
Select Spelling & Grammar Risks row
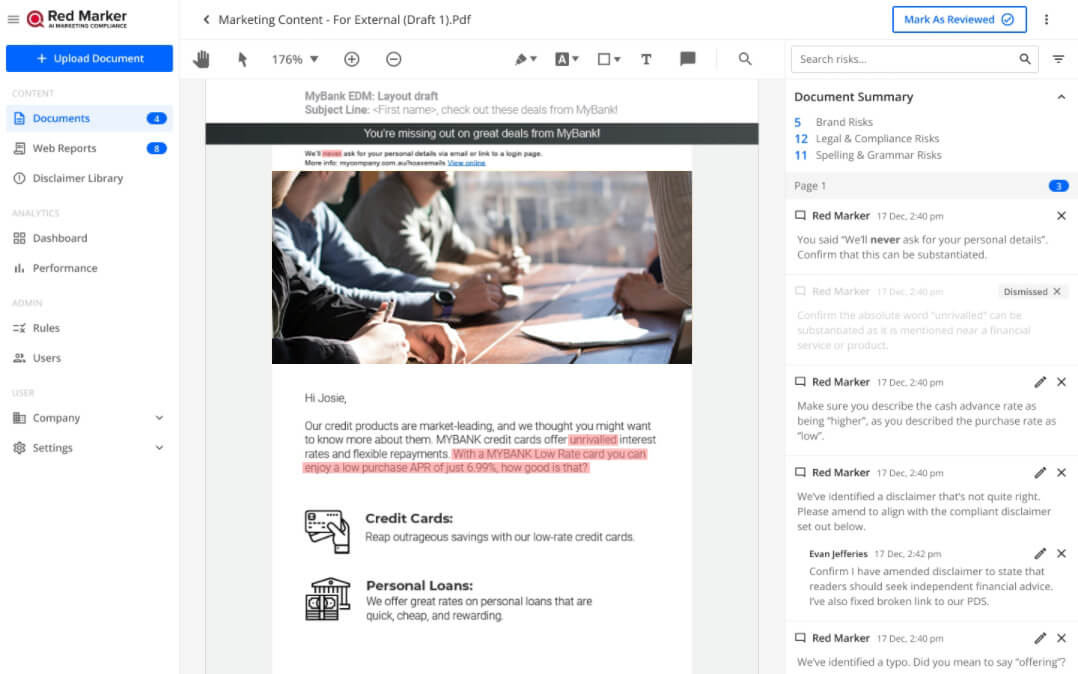click(x=868, y=155)
